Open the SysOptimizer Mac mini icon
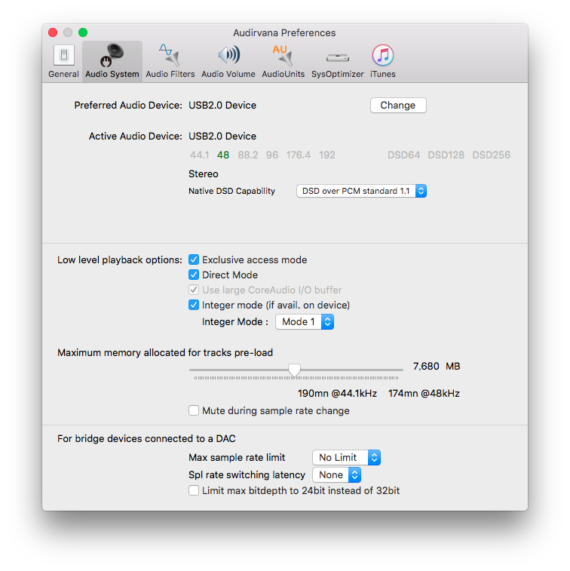Screen dimensions: 570x571 point(337,58)
